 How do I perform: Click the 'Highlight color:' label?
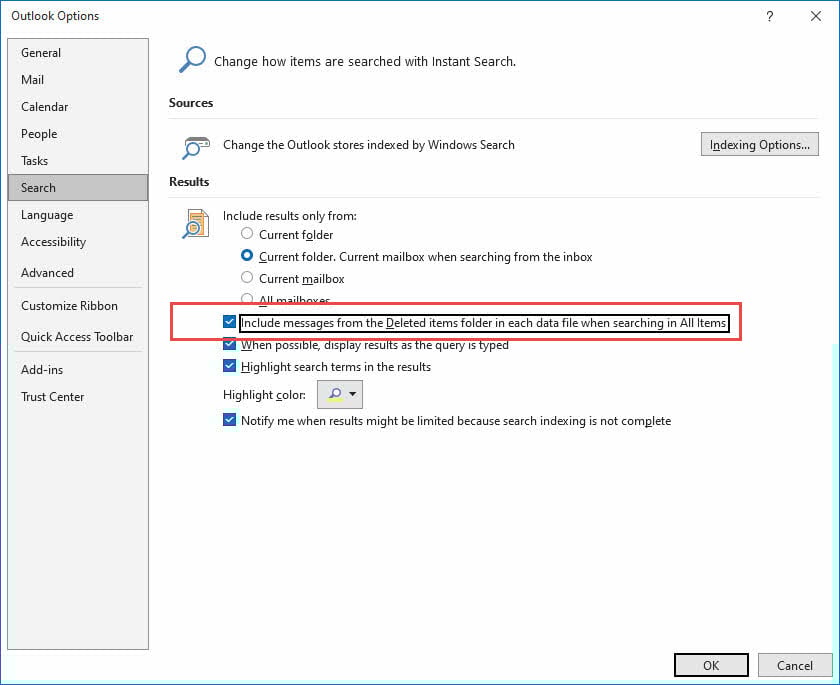(x=264, y=395)
